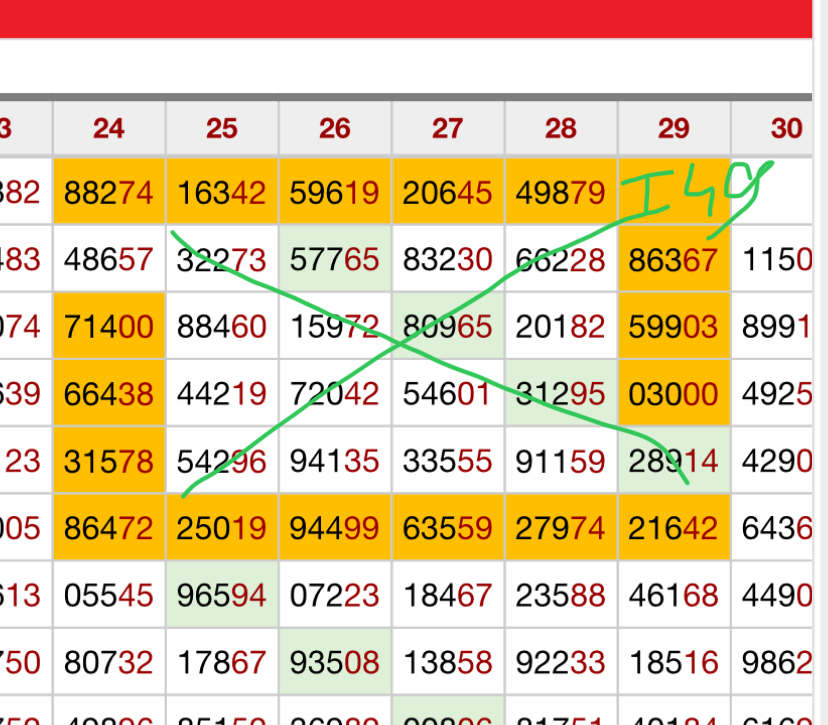
Task: Select the cell 63559
Action: coord(448,528)
